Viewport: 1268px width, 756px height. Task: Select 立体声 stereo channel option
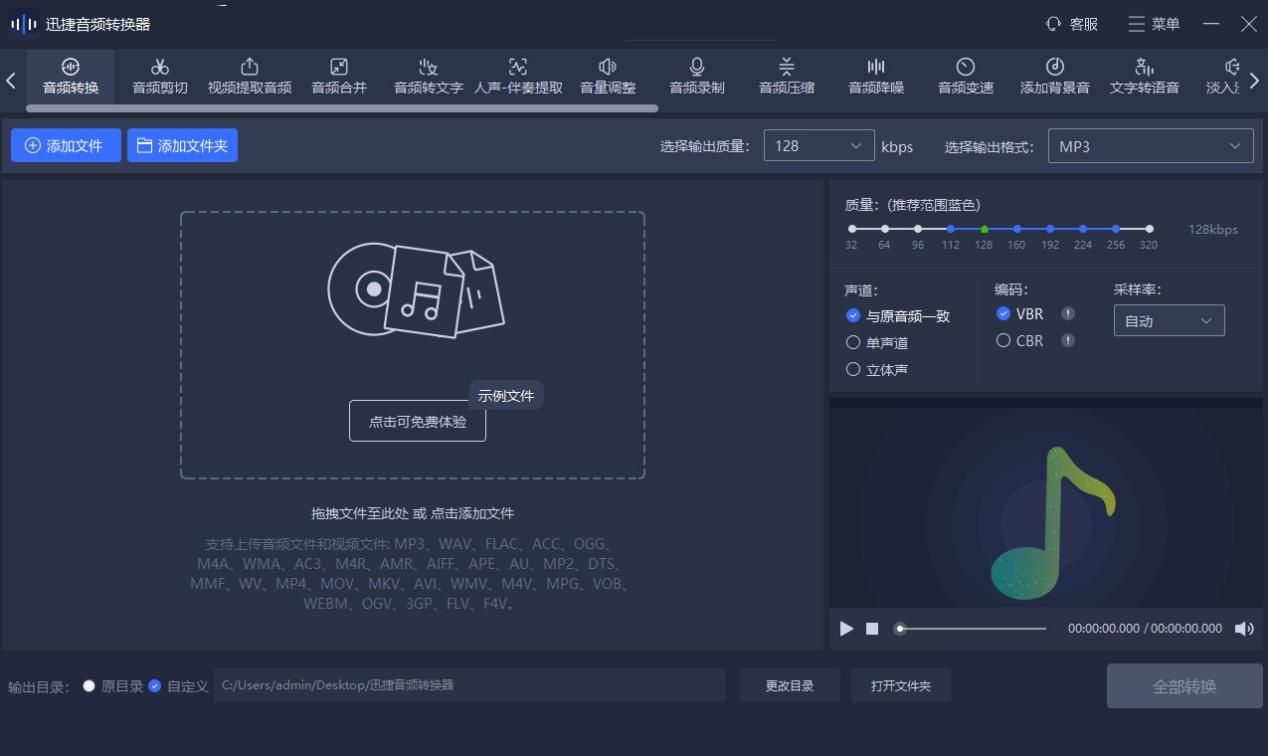[x=877, y=370]
